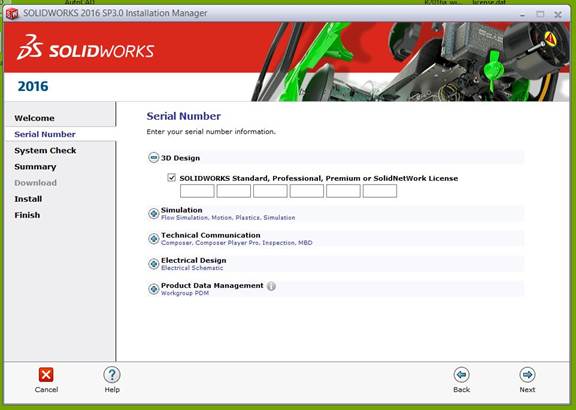This screenshot has height=410, width=576.
Task: Expand the Product Data Management section
Action: tap(153, 289)
